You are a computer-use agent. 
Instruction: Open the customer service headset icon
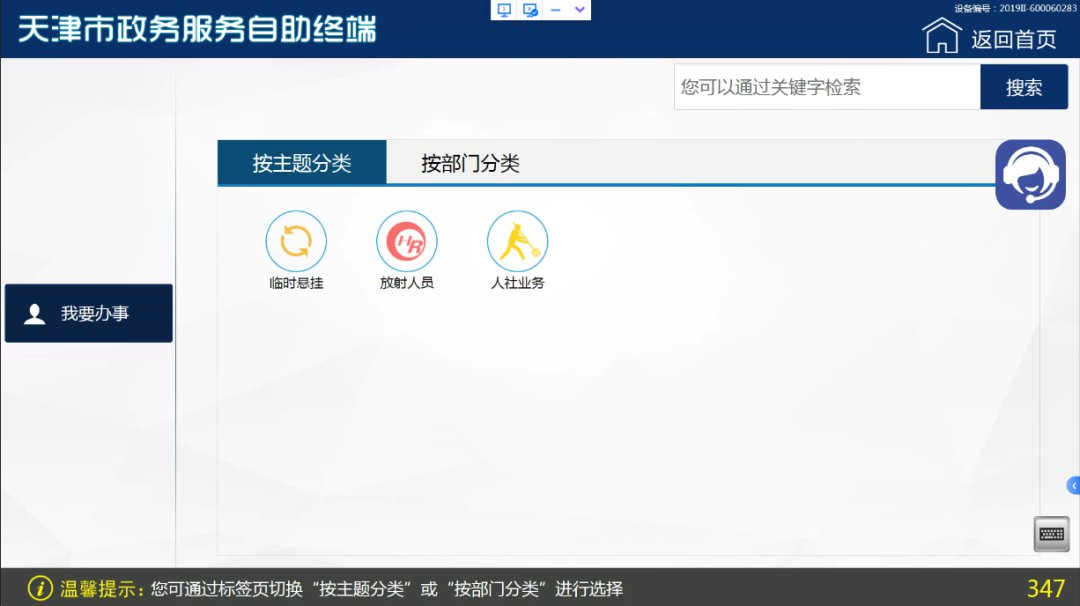coord(1030,175)
